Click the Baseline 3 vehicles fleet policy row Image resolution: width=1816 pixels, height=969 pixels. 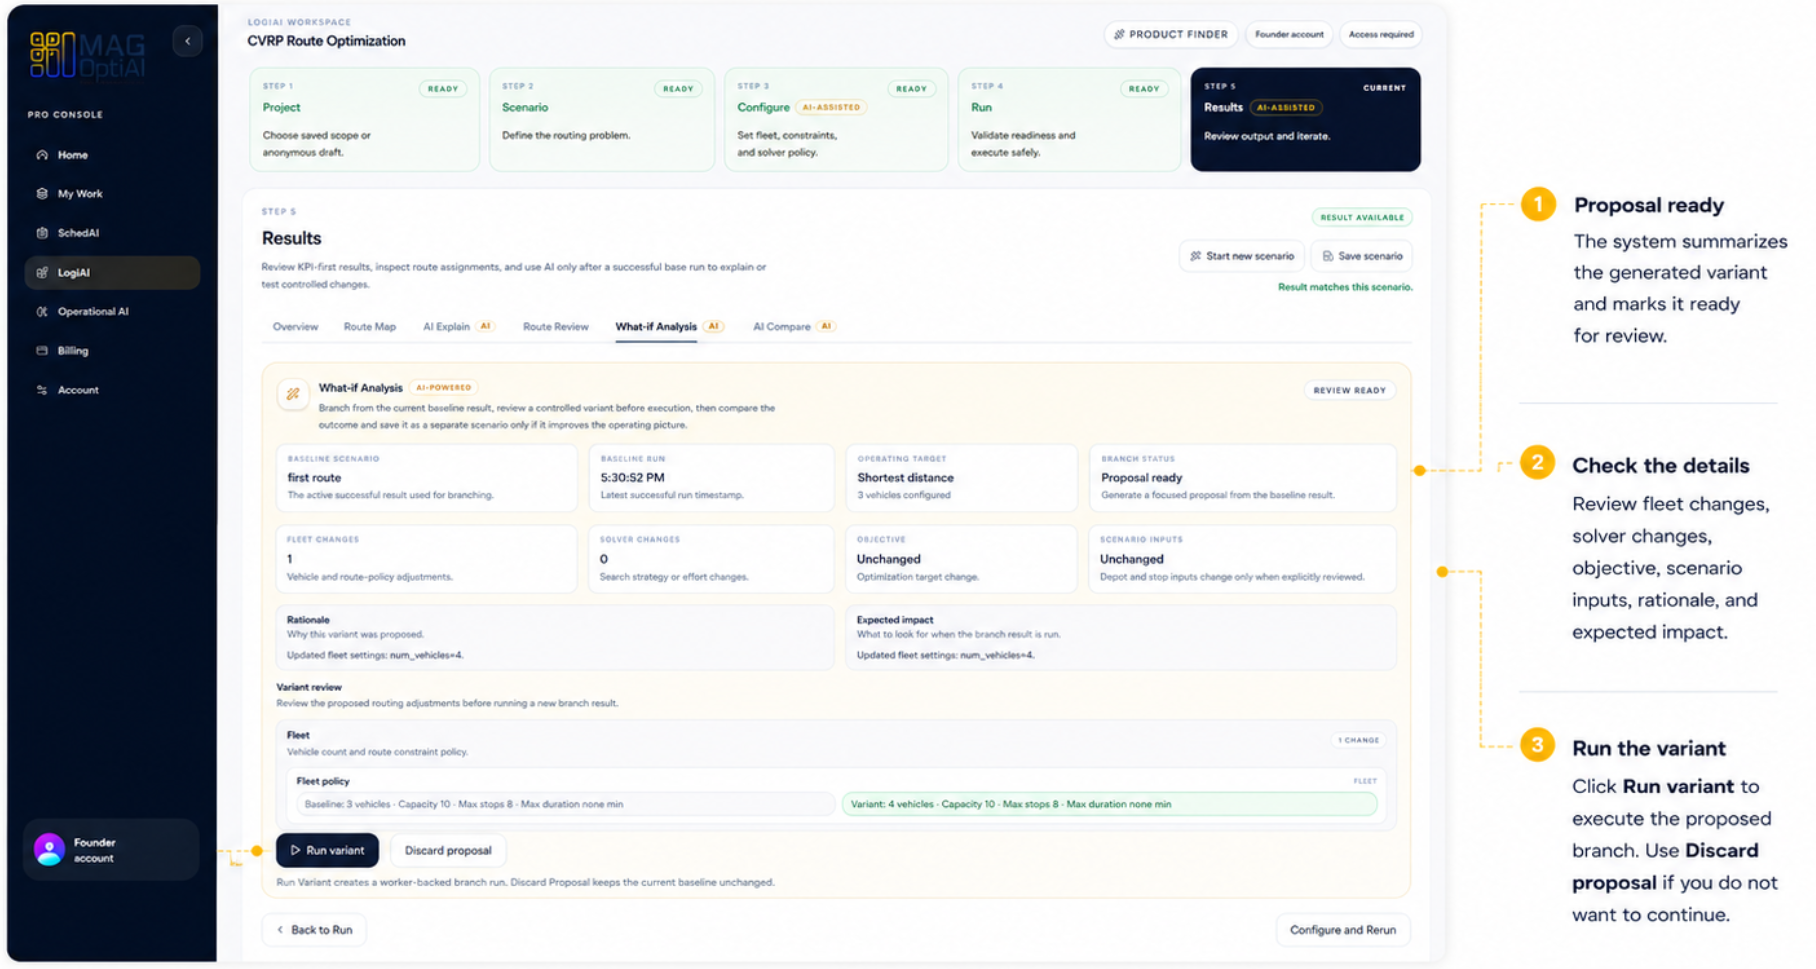565,804
